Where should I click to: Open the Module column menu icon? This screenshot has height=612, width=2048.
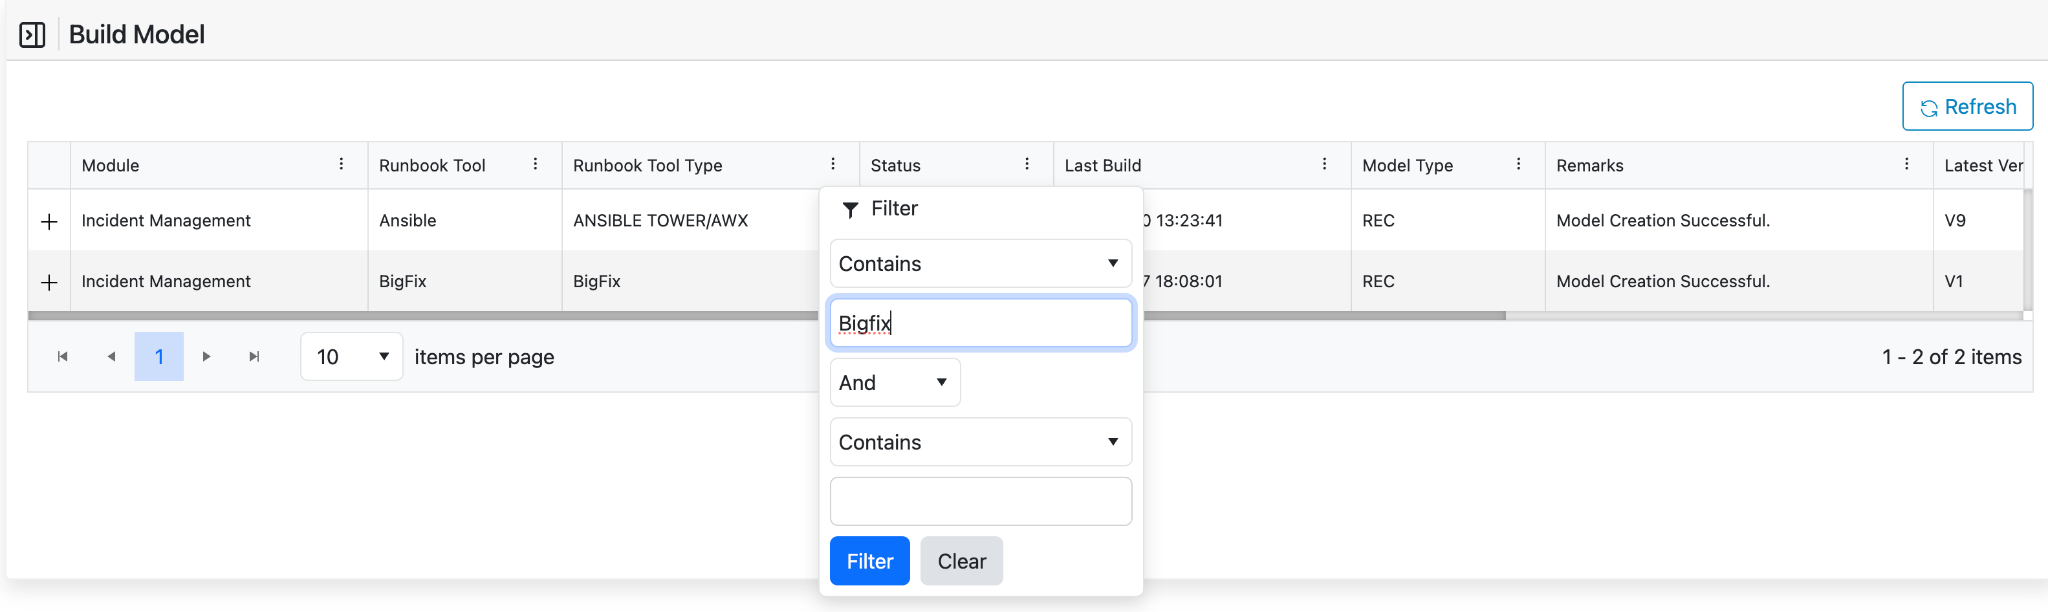[x=341, y=164]
